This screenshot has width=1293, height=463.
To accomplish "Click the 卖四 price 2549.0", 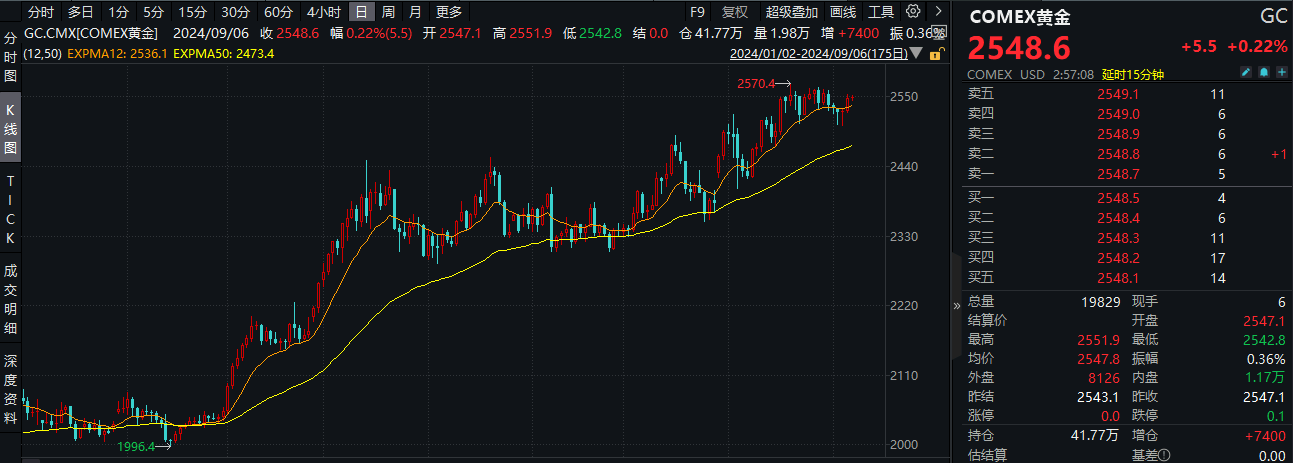I will pyautogui.click(x=1118, y=114).
